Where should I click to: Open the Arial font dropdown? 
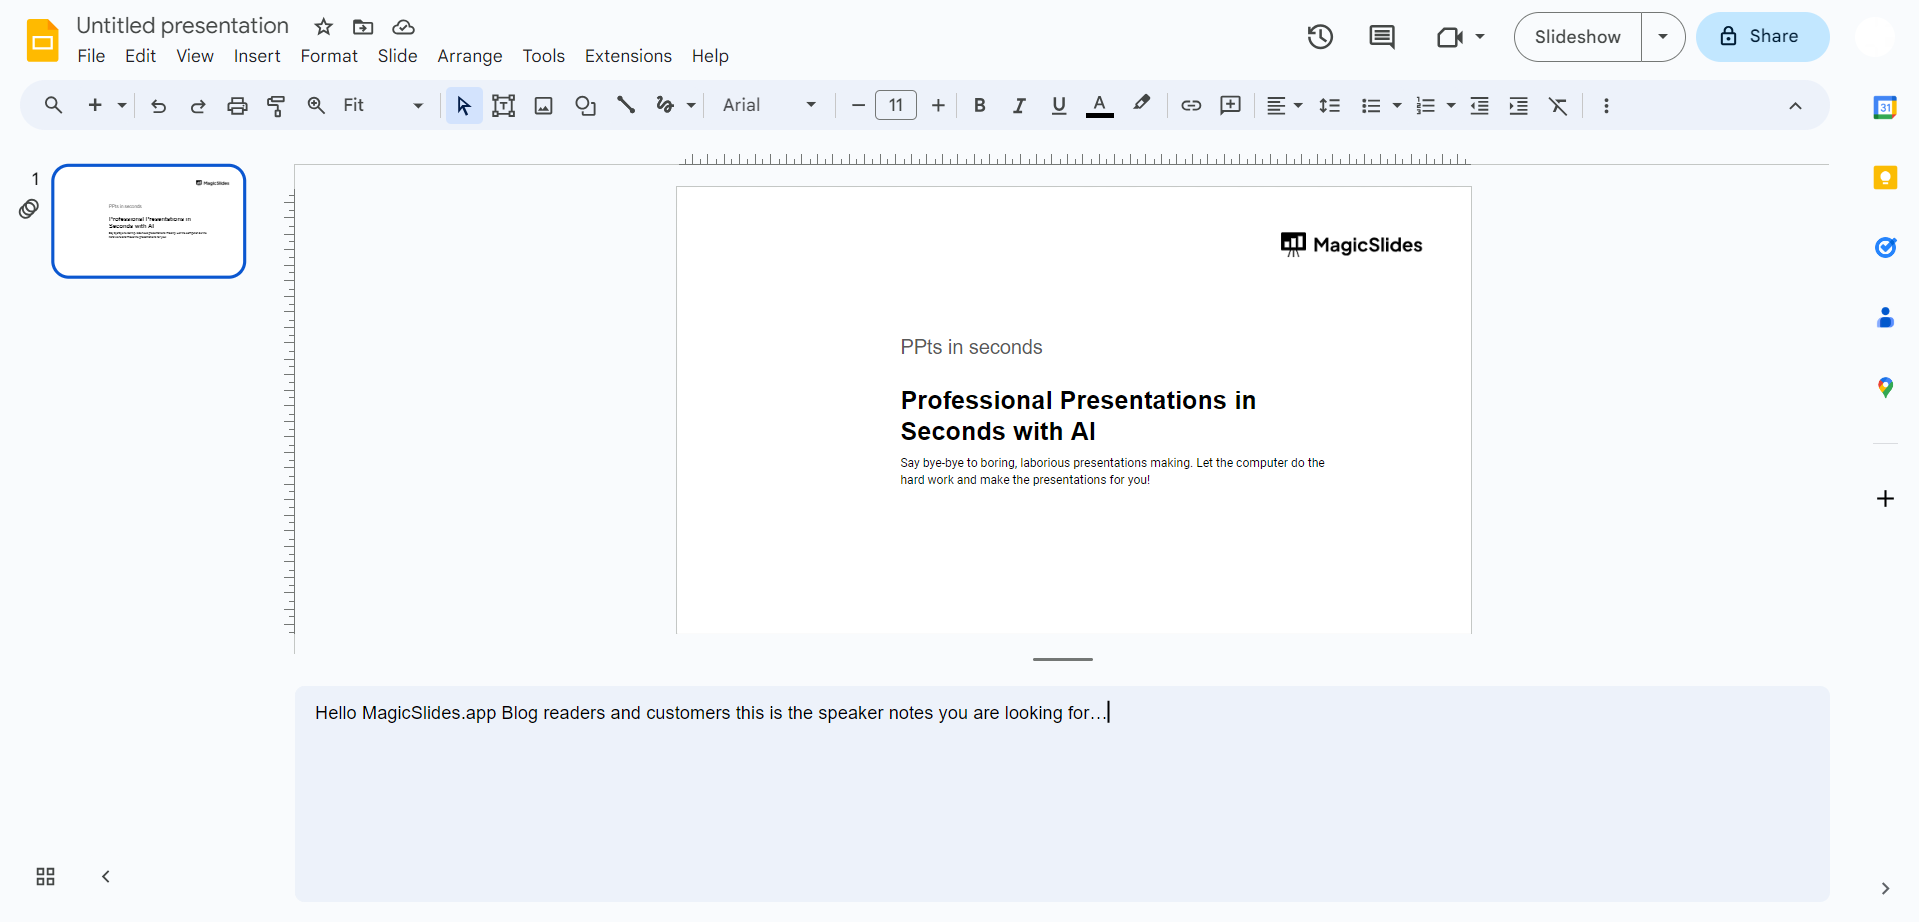tap(770, 105)
